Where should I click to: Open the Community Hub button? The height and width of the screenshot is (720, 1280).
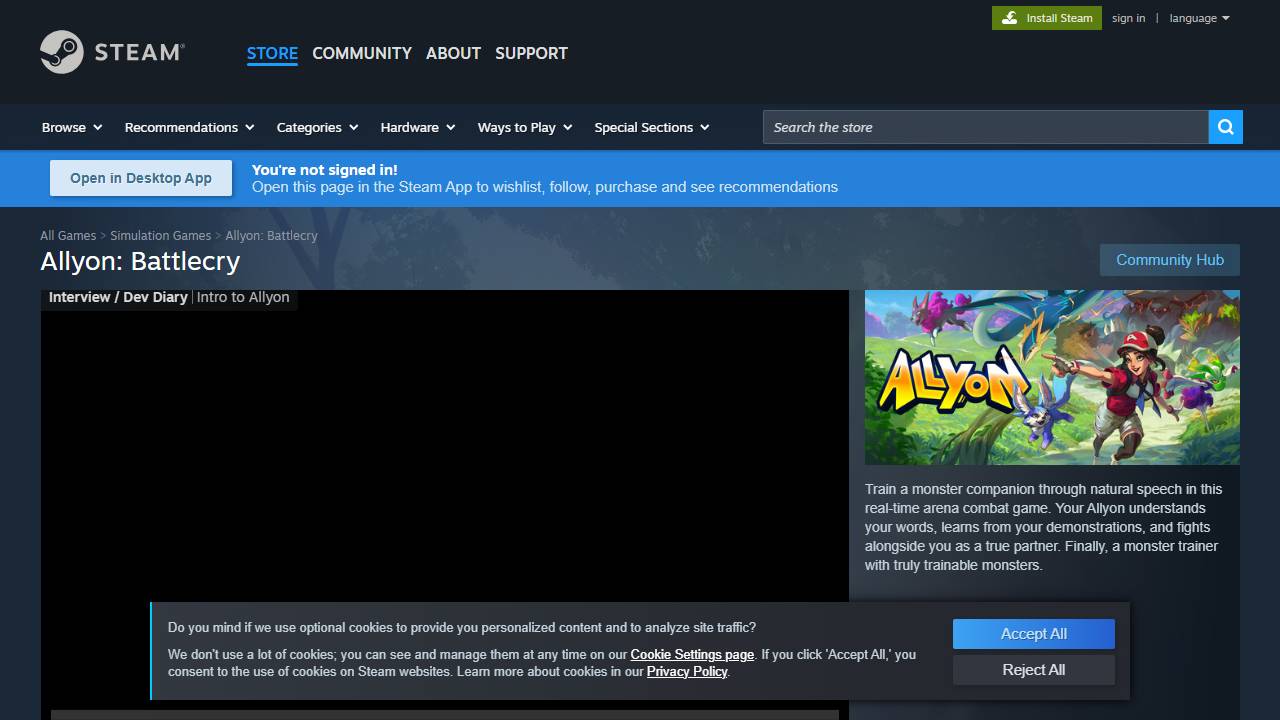(x=1170, y=260)
